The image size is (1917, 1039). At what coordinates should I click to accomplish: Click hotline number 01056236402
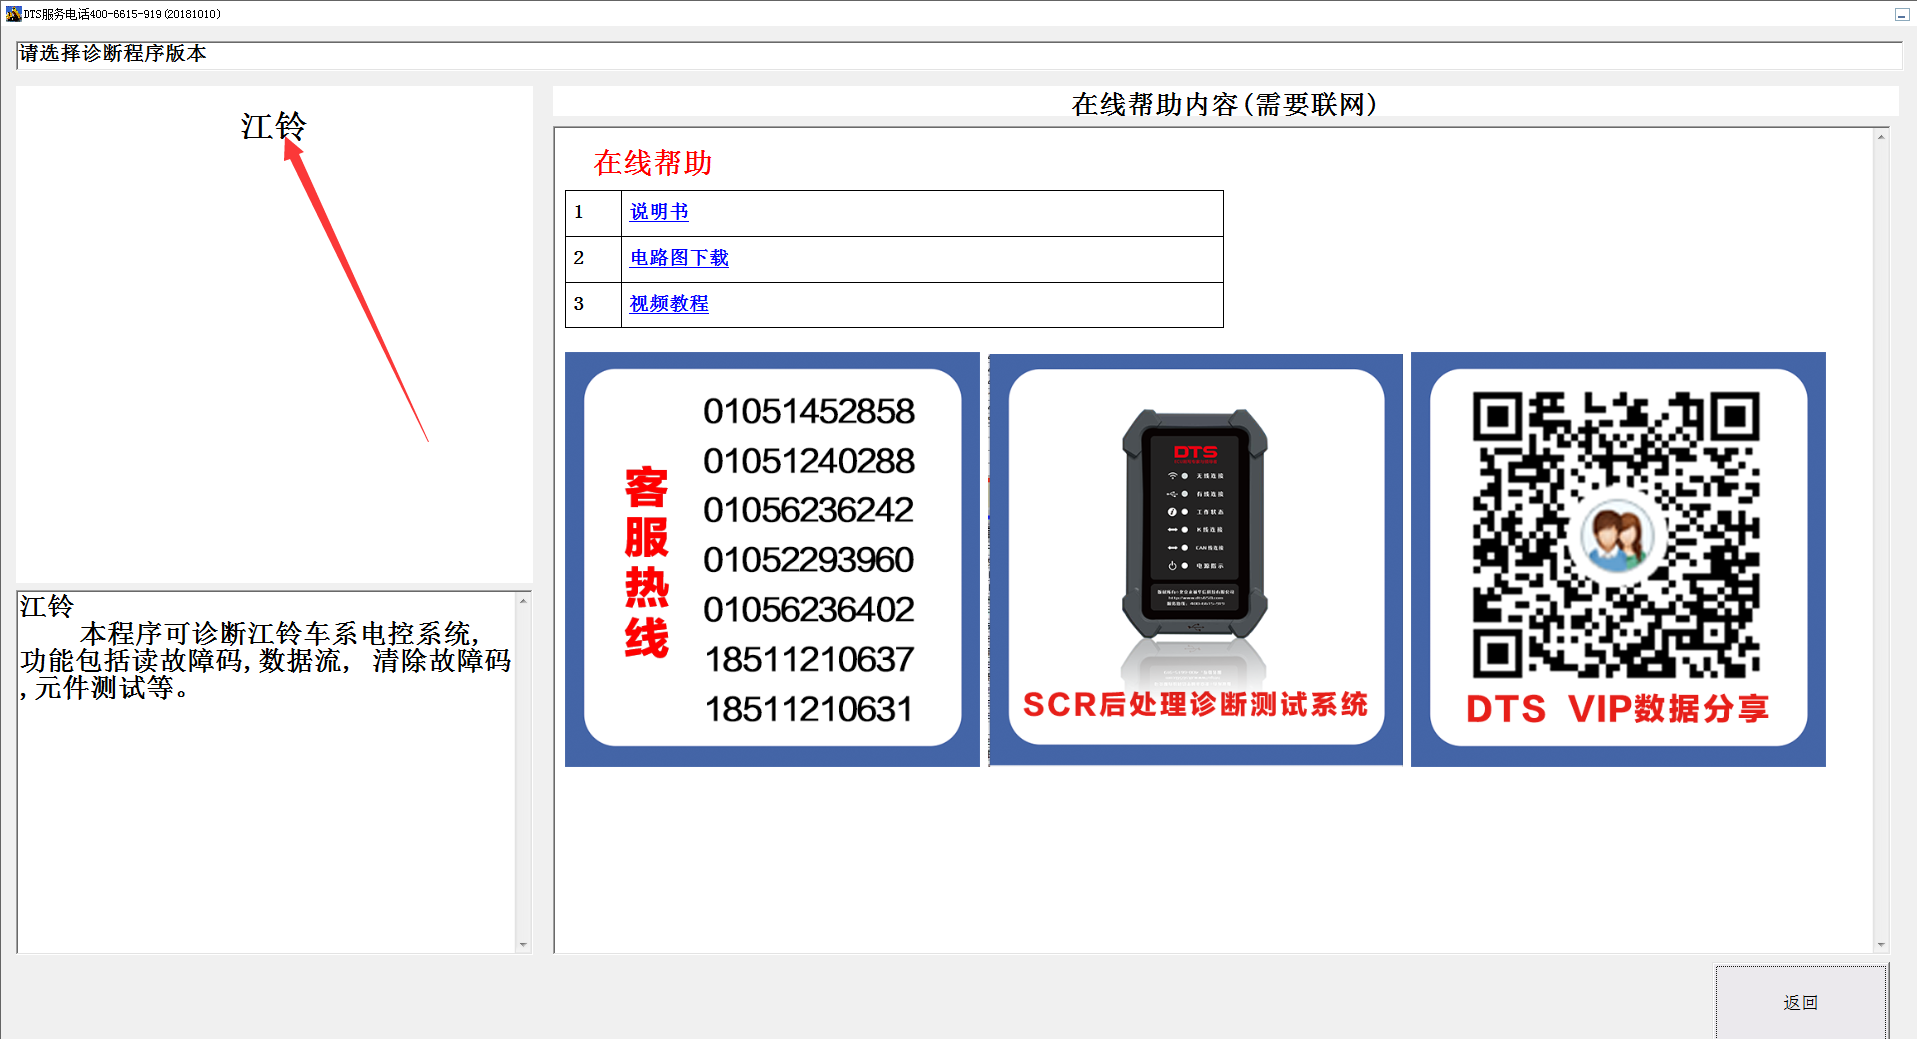[x=808, y=610]
